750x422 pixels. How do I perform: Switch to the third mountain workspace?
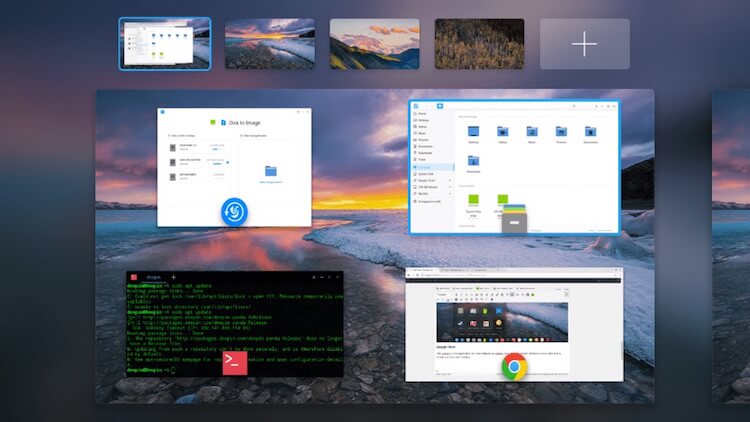coord(375,44)
